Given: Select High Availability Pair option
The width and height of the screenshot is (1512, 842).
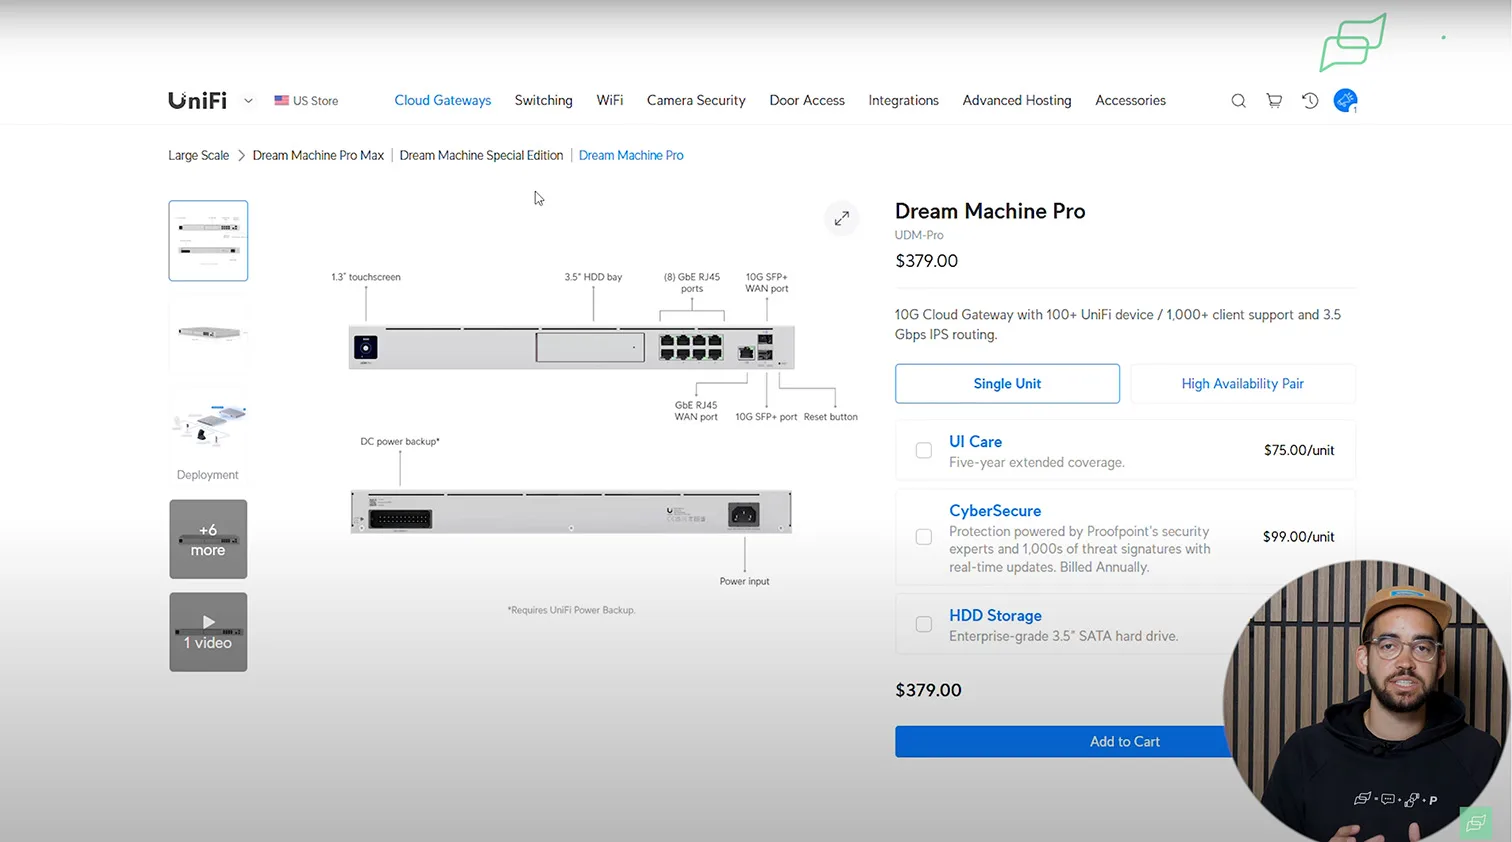Looking at the screenshot, I should tap(1242, 384).
